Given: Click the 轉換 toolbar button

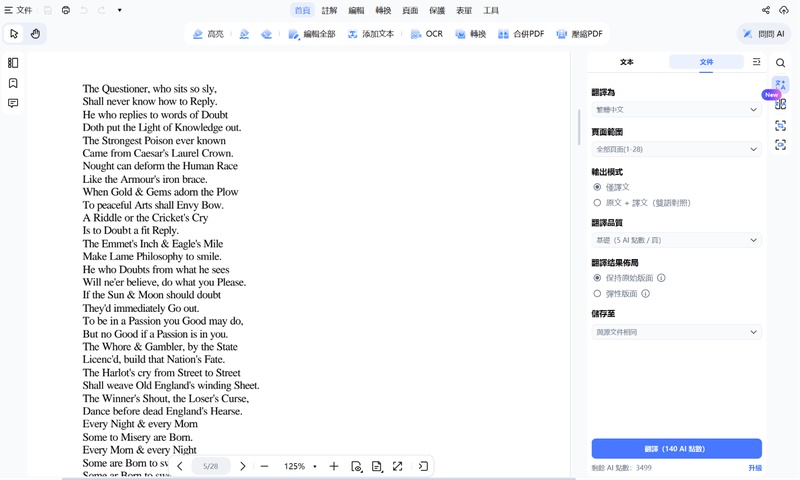Looking at the screenshot, I should 471,34.
